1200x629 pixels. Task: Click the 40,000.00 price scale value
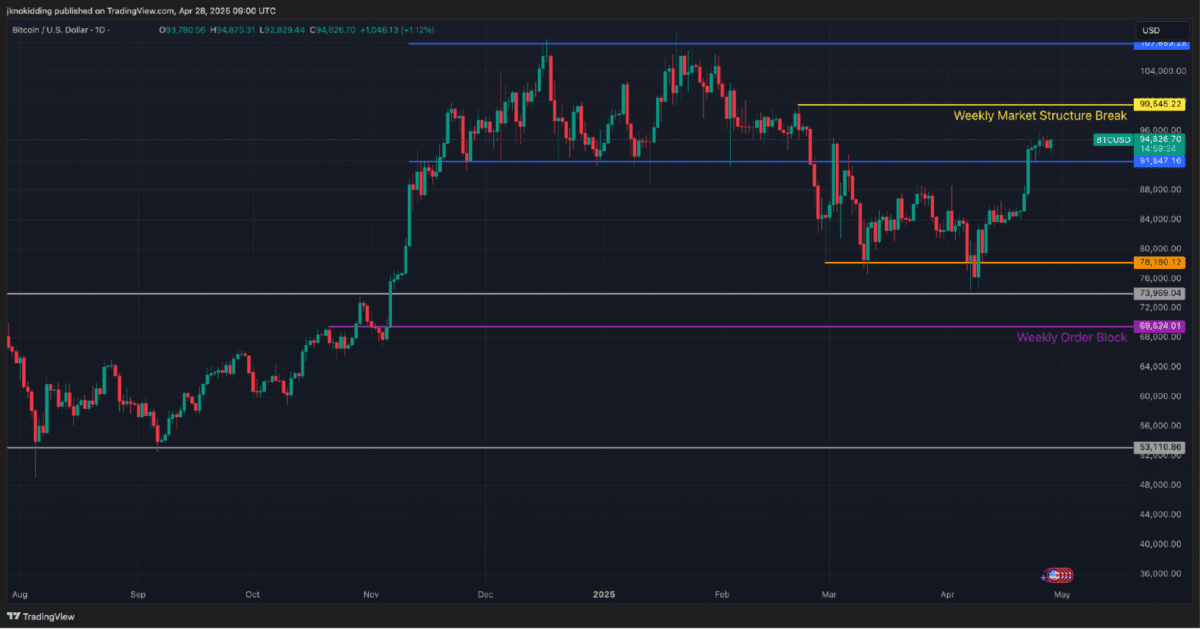point(1160,545)
